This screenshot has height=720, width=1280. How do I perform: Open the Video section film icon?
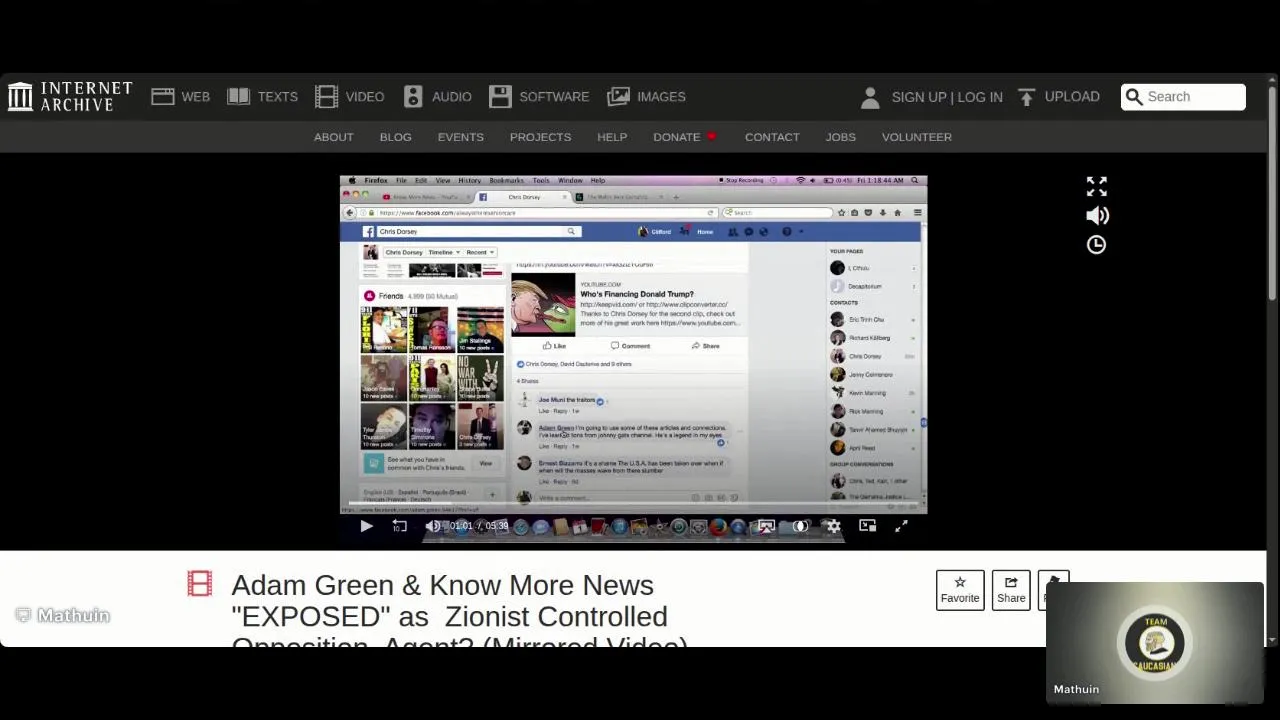(x=326, y=97)
